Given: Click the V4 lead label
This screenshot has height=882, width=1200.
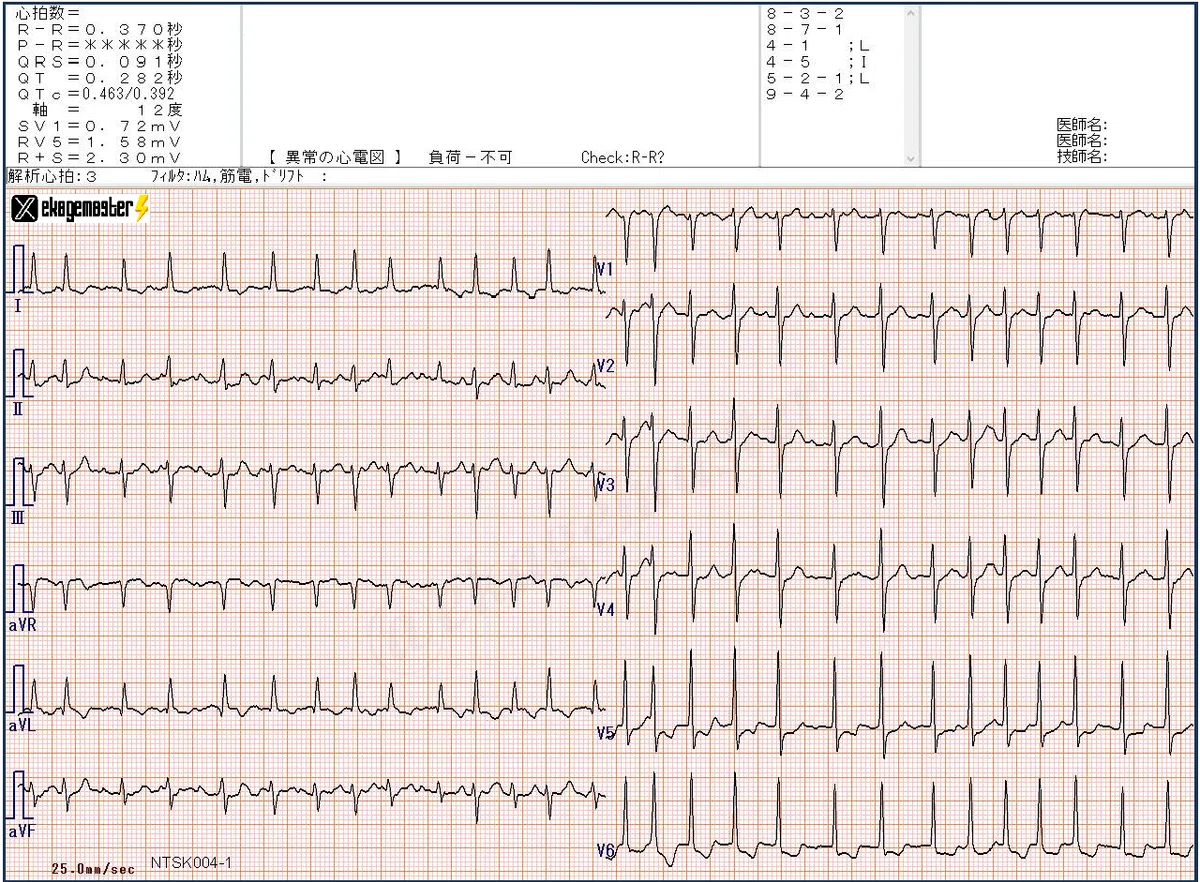Looking at the screenshot, I should point(605,609).
